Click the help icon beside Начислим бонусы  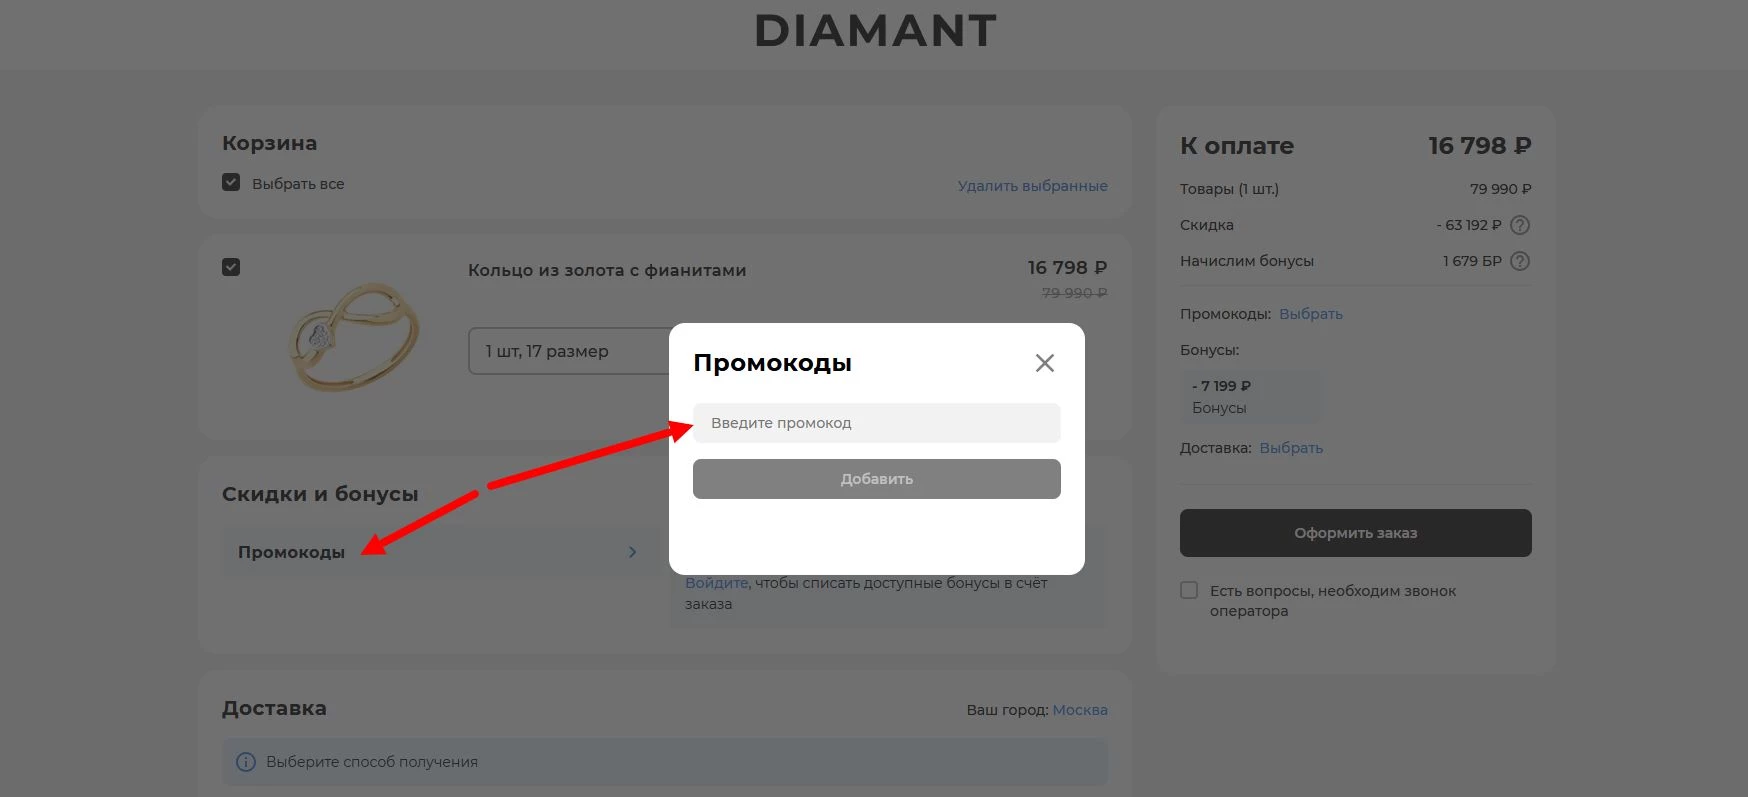pyautogui.click(x=1521, y=261)
